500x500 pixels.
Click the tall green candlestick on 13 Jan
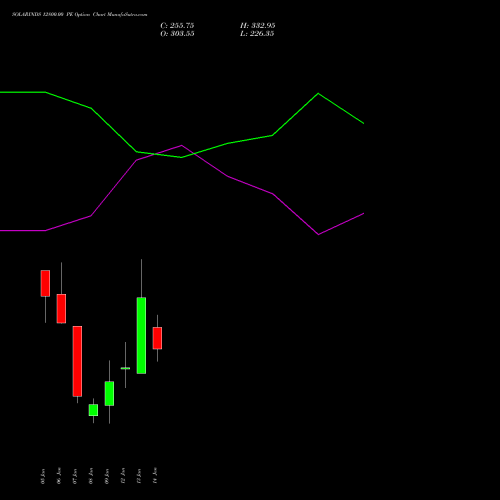tap(141, 335)
